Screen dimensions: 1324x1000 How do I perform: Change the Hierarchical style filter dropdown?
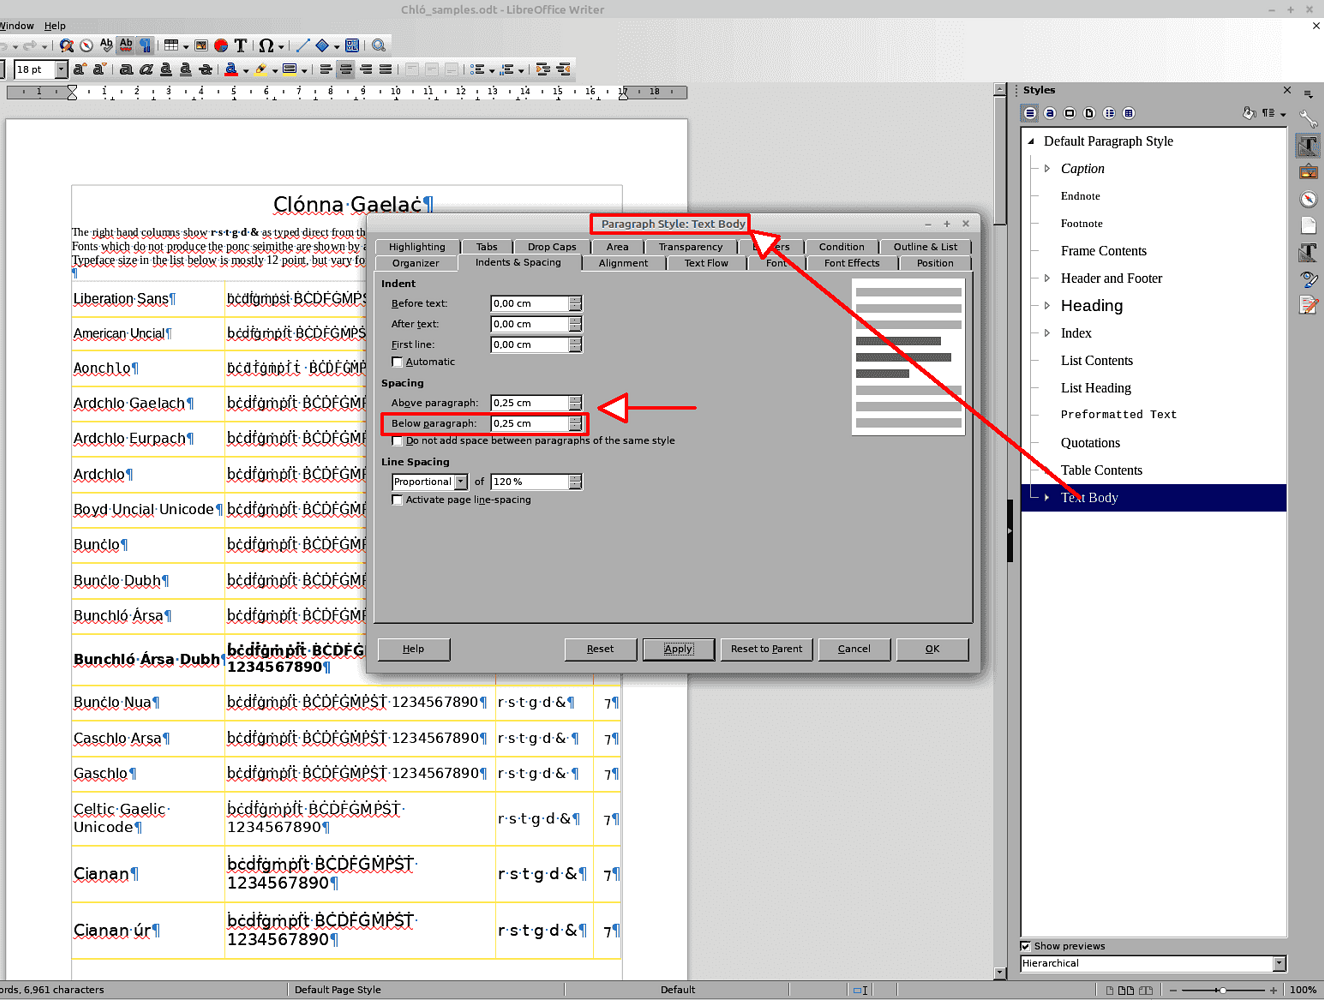pos(1279,963)
